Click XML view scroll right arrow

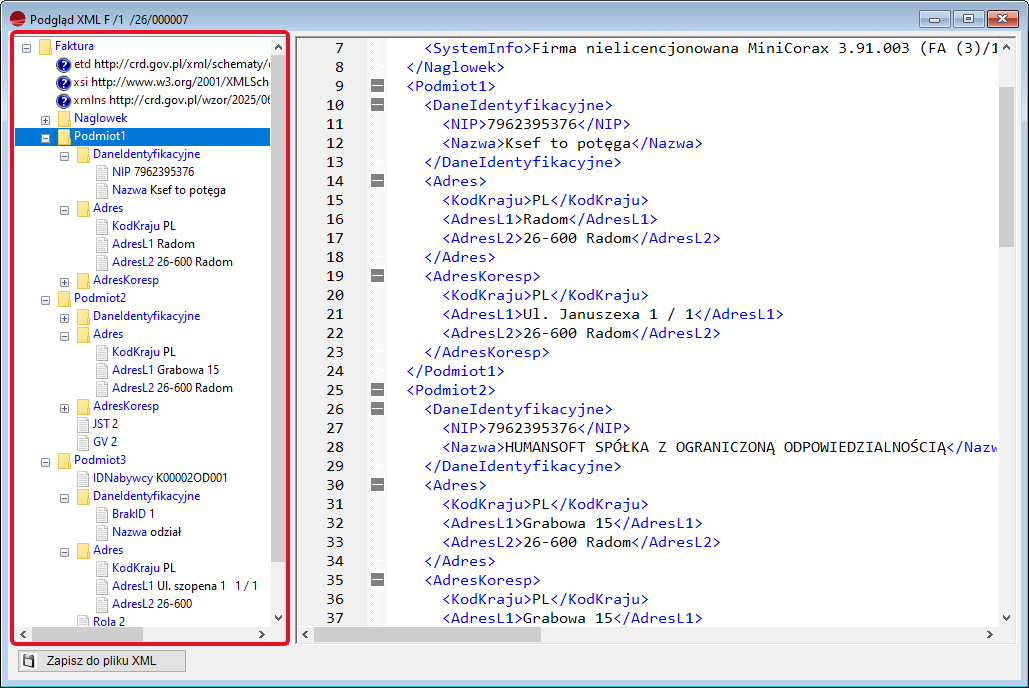point(990,635)
